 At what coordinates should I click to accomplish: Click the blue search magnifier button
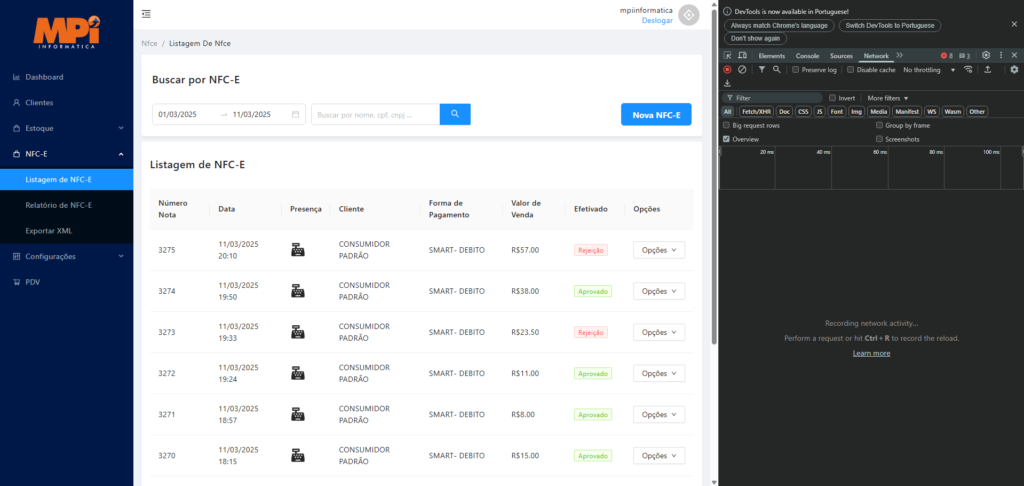(x=455, y=114)
